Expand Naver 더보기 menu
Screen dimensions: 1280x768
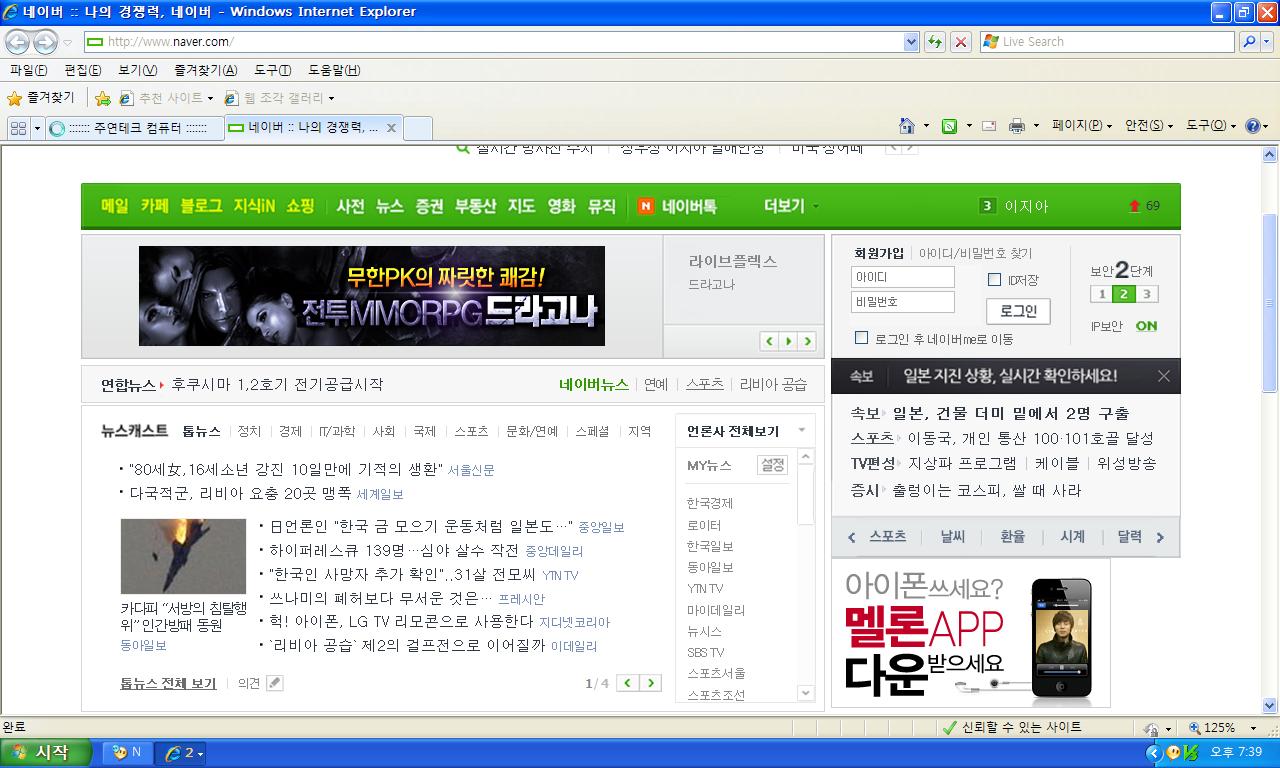pyautogui.click(x=791, y=206)
